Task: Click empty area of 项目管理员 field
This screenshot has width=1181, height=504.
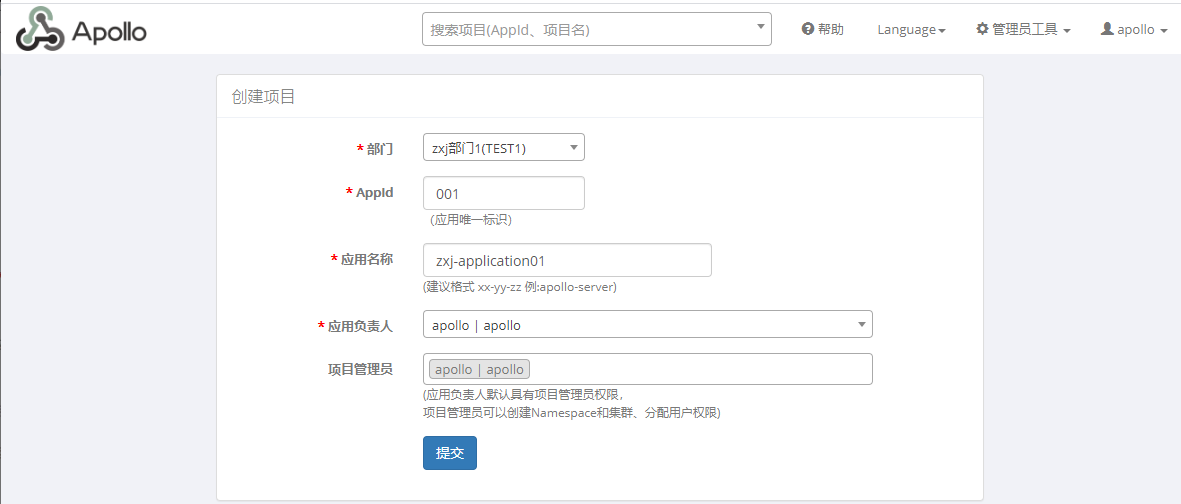Action: click(x=700, y=369)
